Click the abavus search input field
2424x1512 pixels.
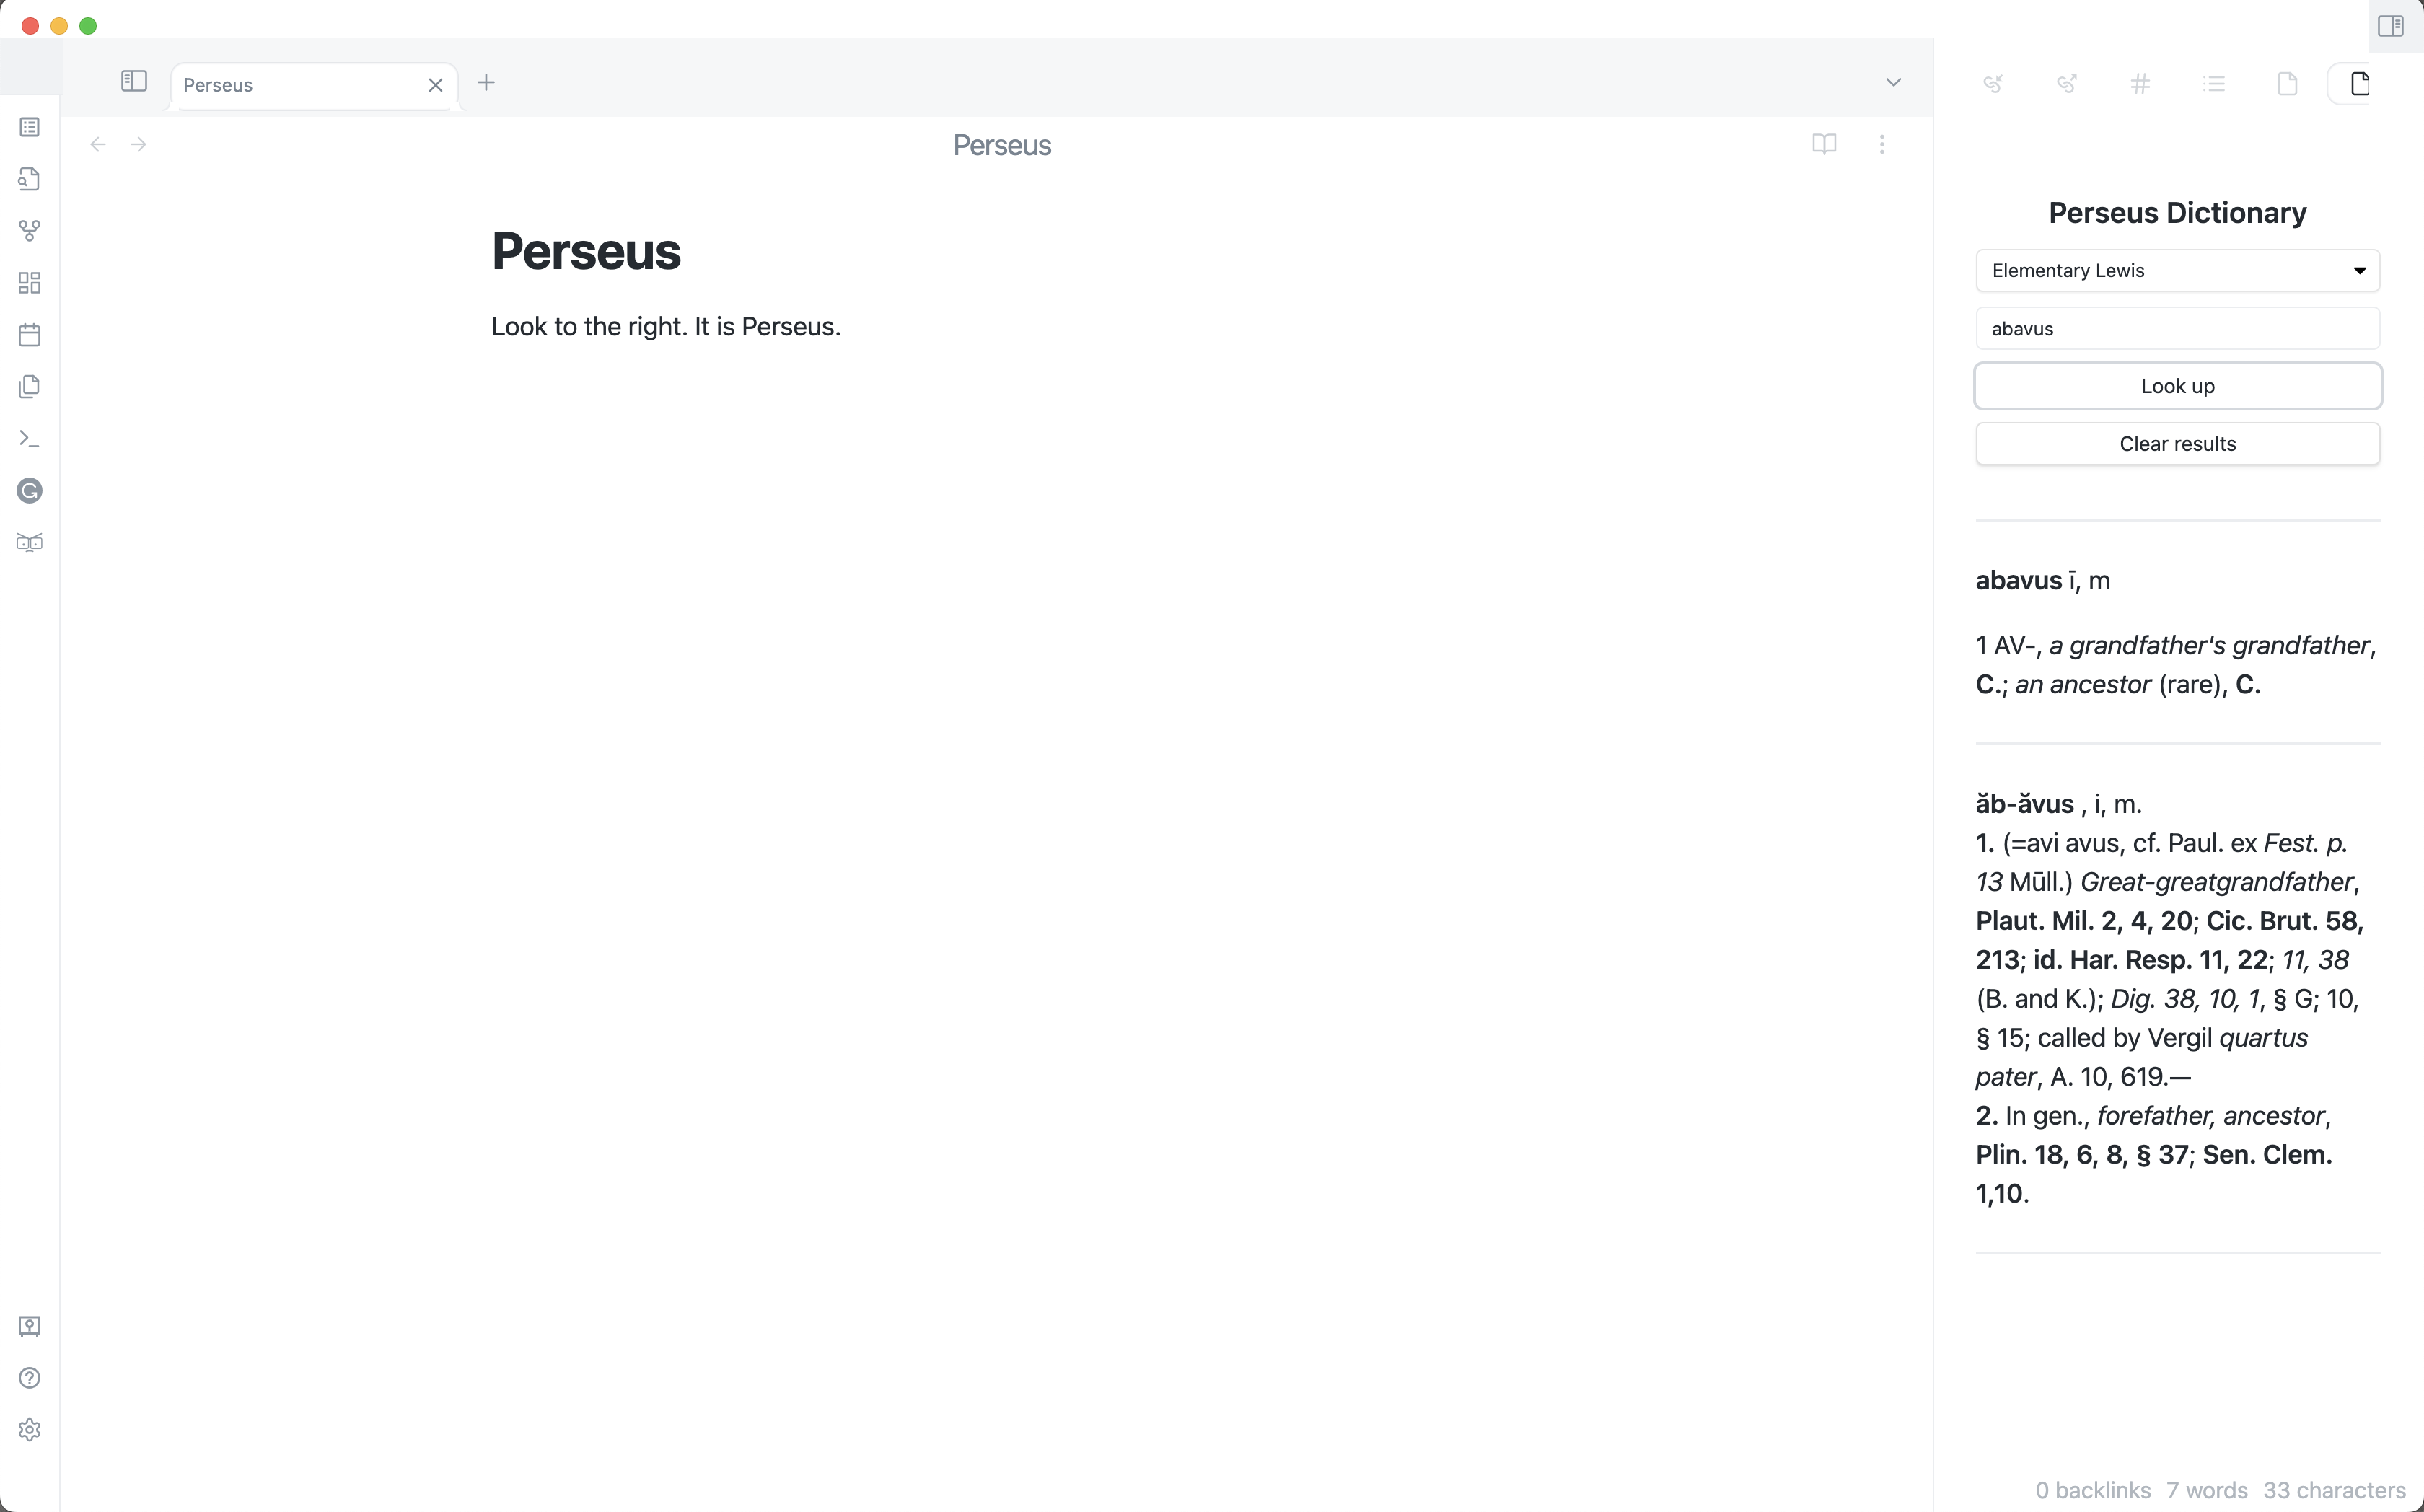(x=2177, y=327)
